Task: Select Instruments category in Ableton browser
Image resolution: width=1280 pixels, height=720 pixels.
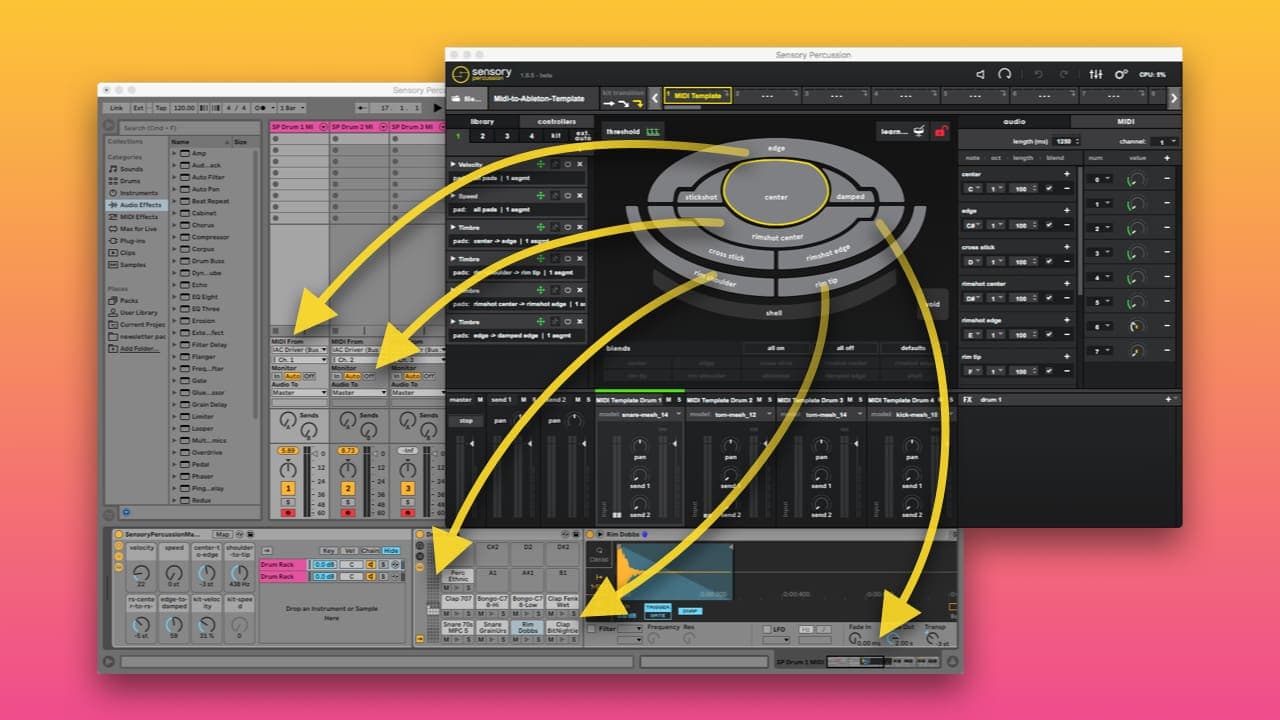Action: click(x=138, y=193)
